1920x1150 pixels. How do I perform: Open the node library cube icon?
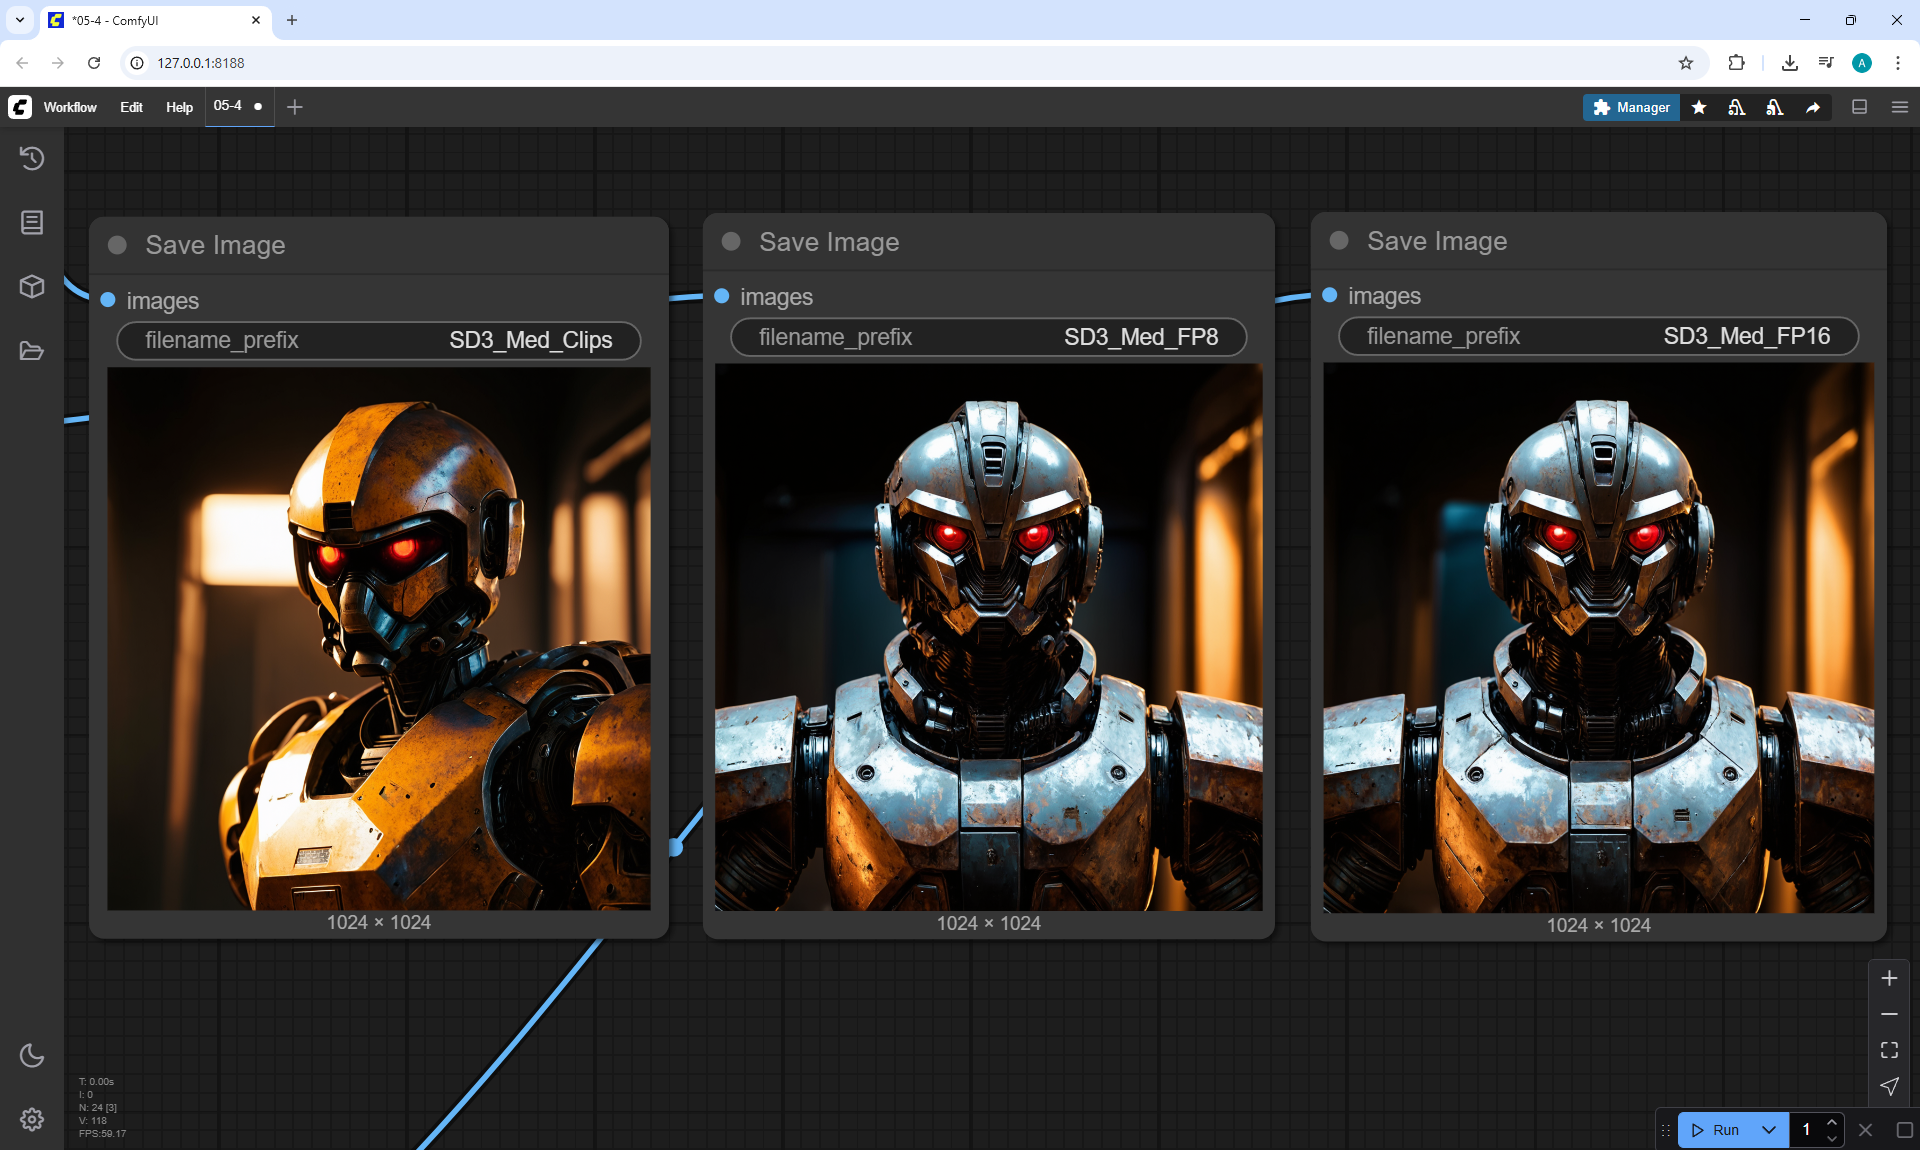(x=32, y=287)
